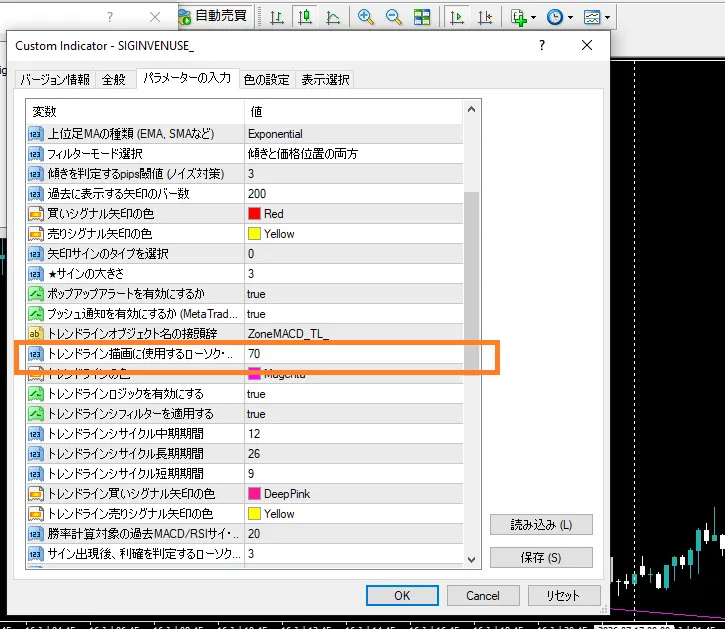Click the 123 icon of トレンドラインシサイクル中期期間 row

[36, 434]
